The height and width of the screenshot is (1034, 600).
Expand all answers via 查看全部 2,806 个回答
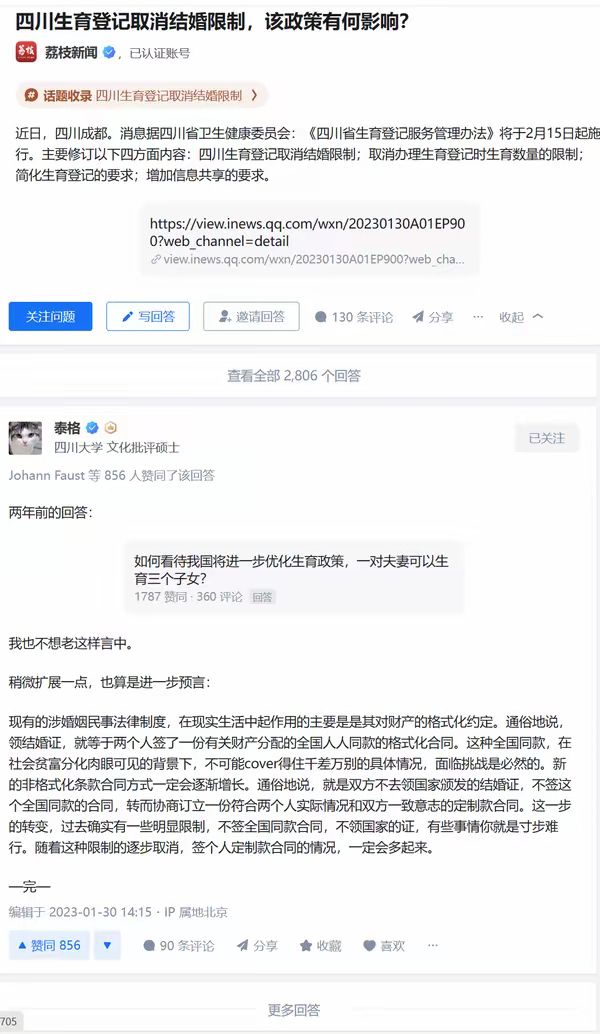click(x=294, y=375)
